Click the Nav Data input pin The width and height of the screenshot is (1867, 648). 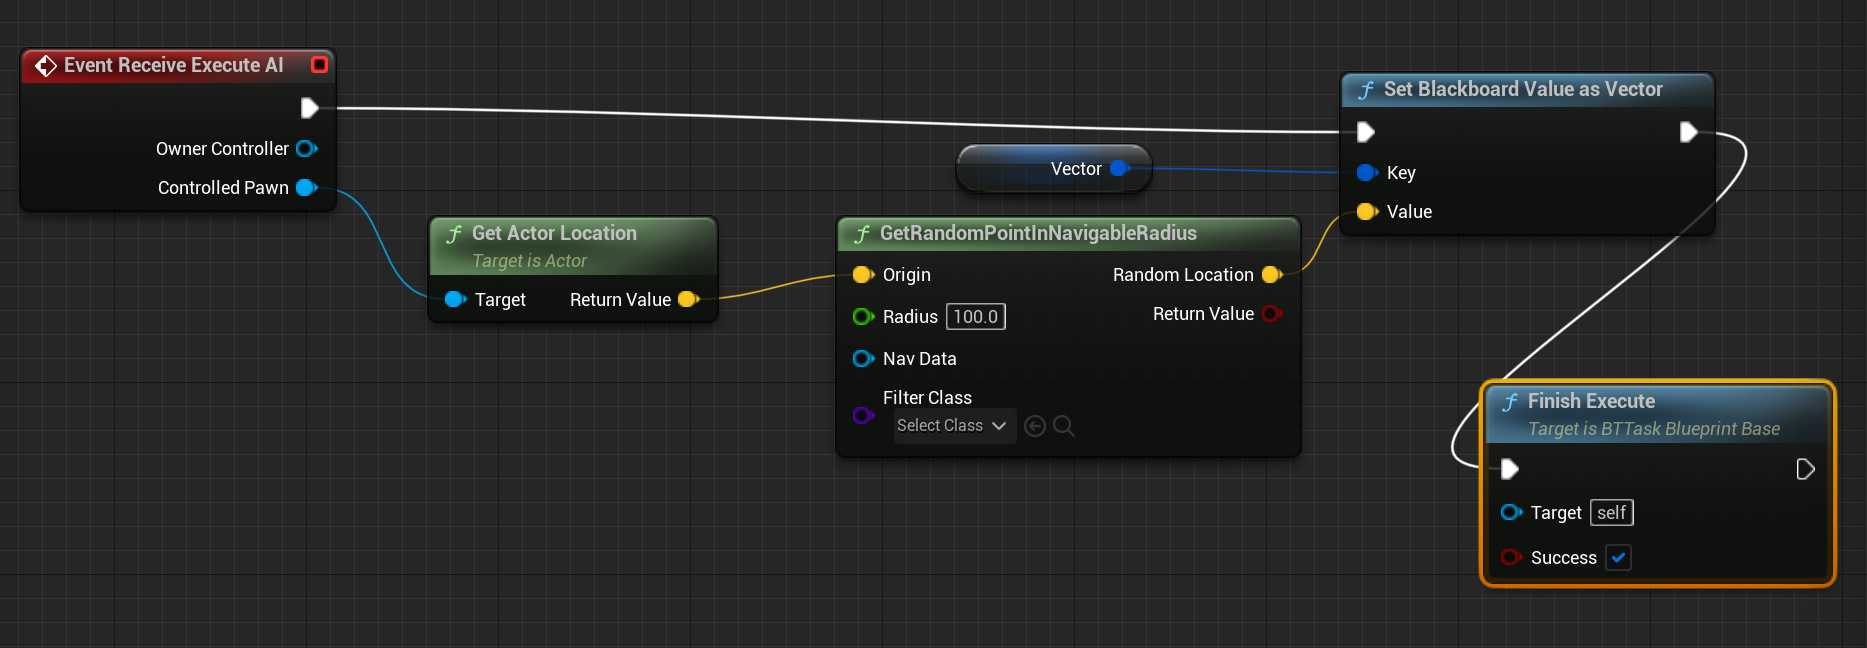coord(863,358)
